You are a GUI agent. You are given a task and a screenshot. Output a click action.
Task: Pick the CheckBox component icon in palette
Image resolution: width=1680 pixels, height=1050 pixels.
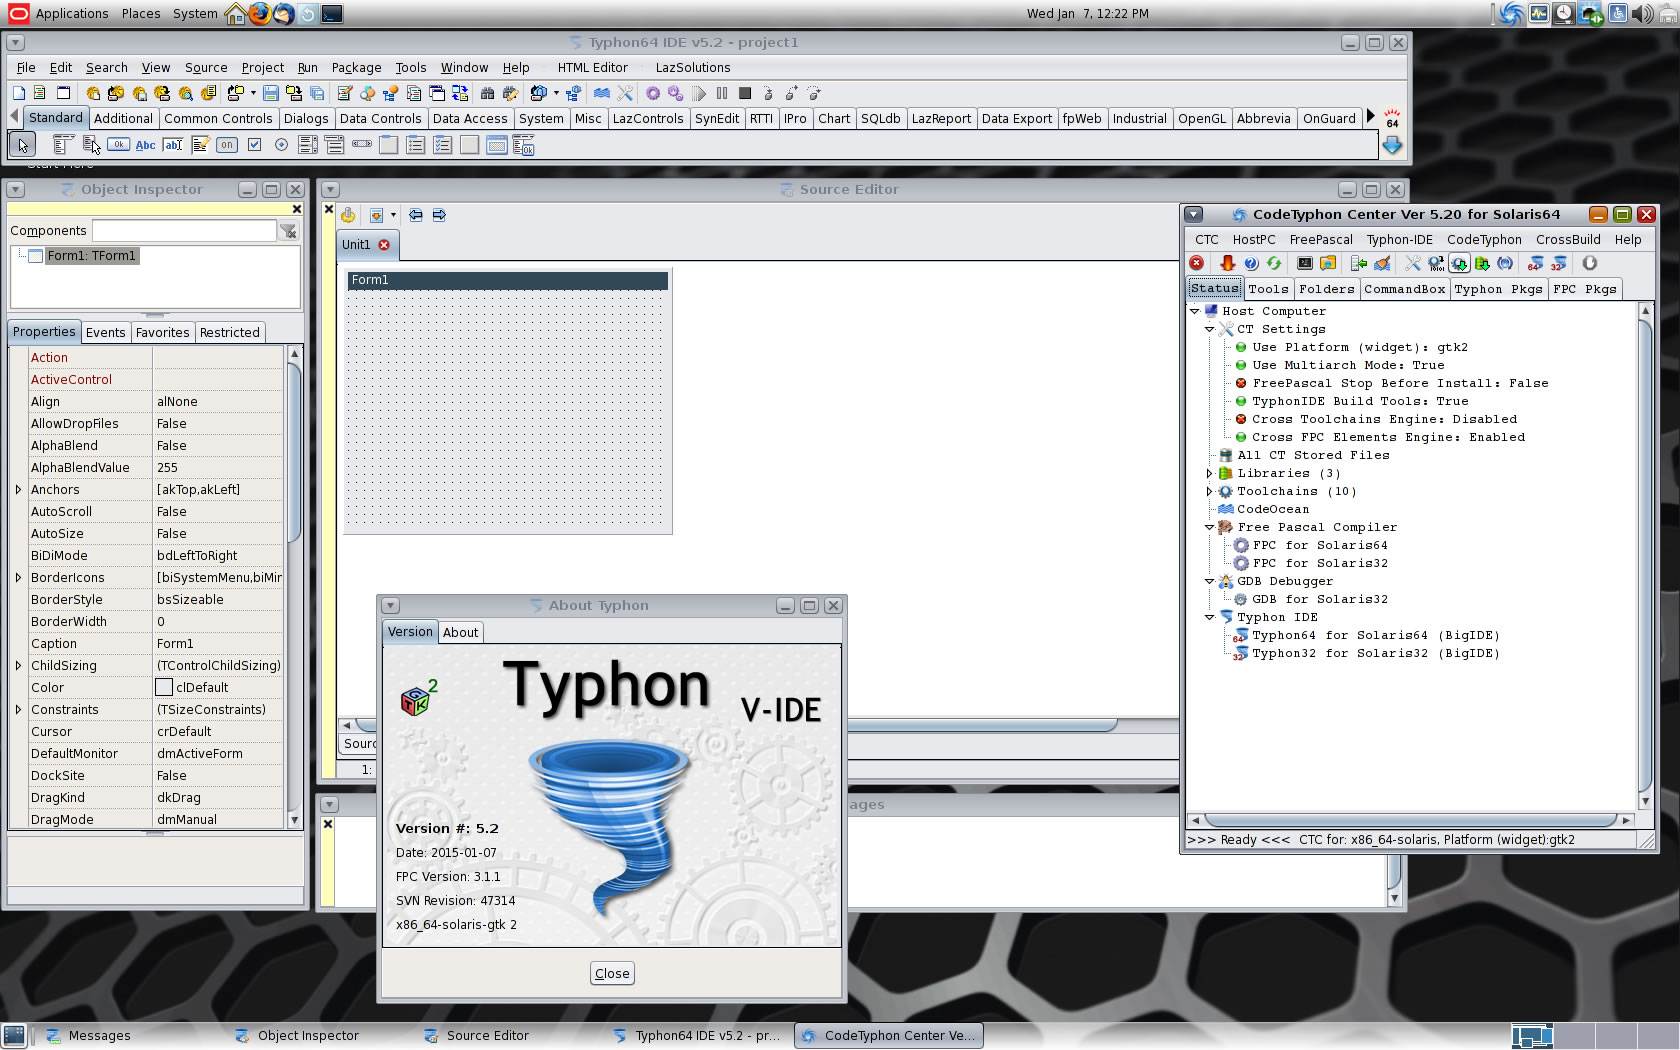pos(254,145)
